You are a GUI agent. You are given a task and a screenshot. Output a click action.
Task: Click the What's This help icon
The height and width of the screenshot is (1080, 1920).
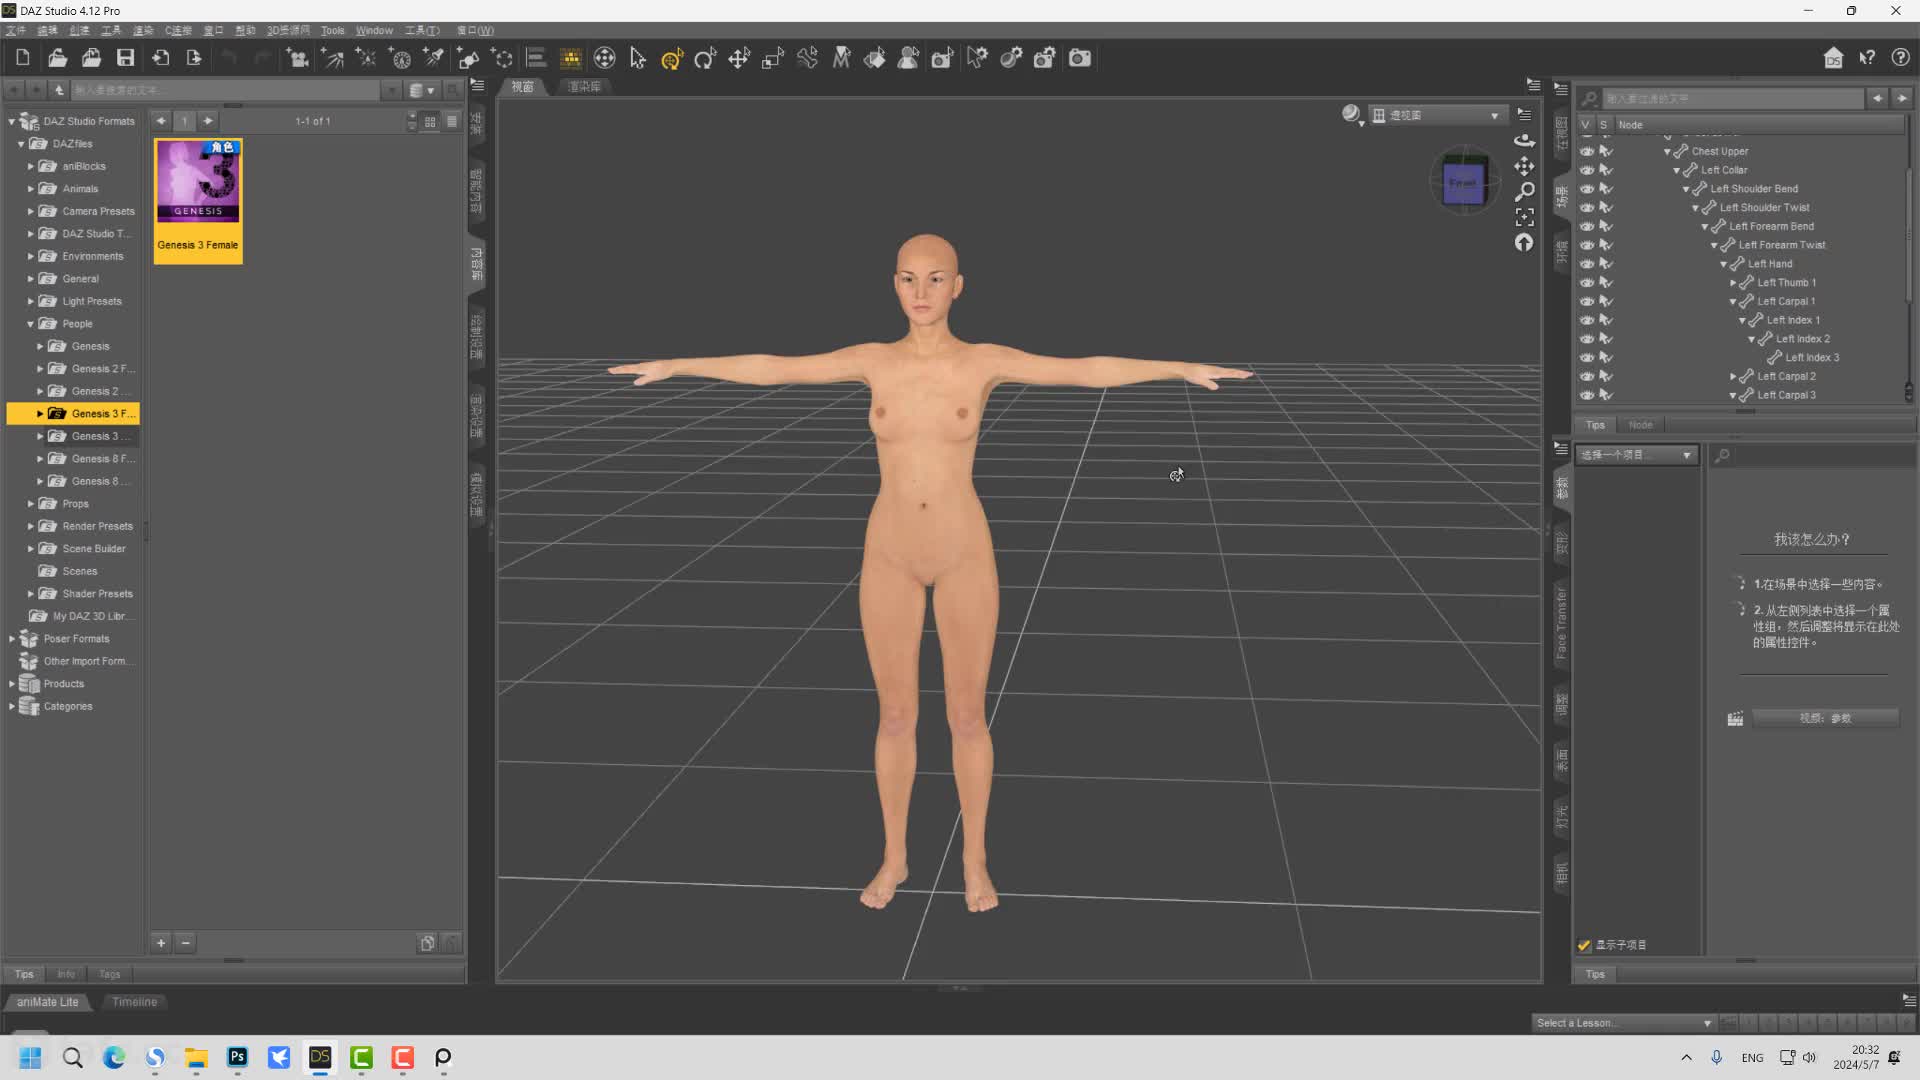click(1867, 58)
